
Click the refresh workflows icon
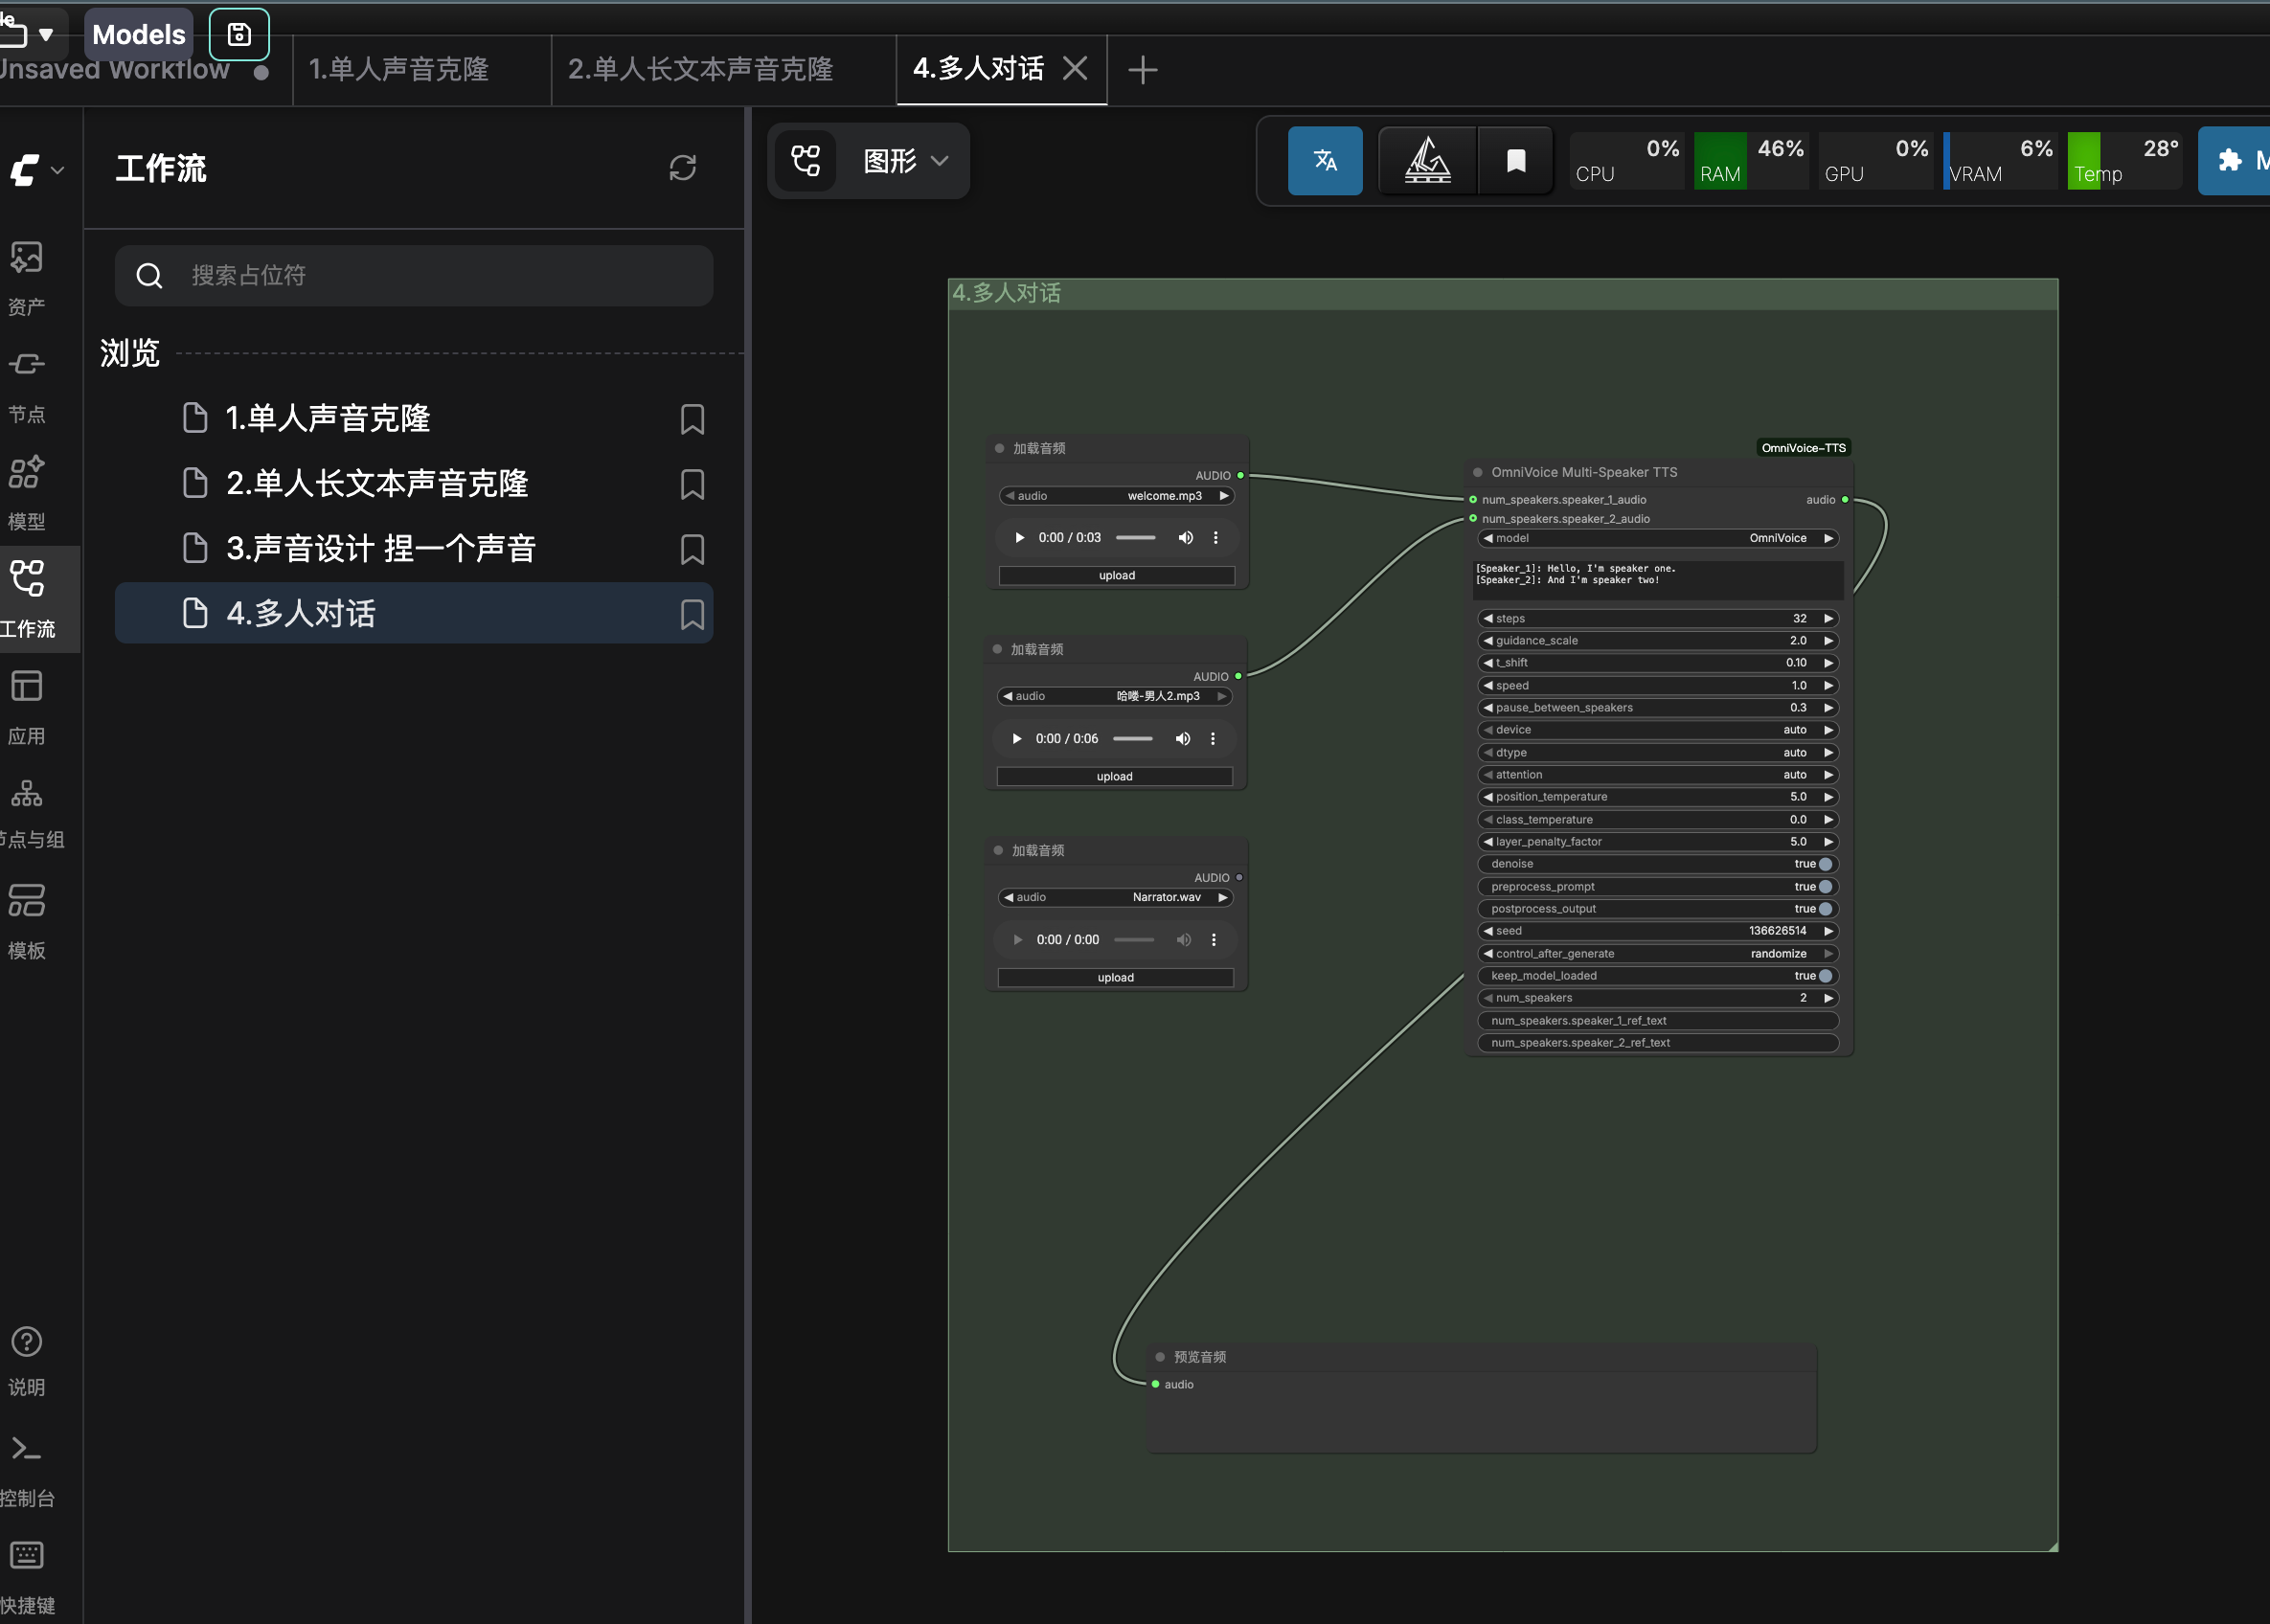pos(682,168)
